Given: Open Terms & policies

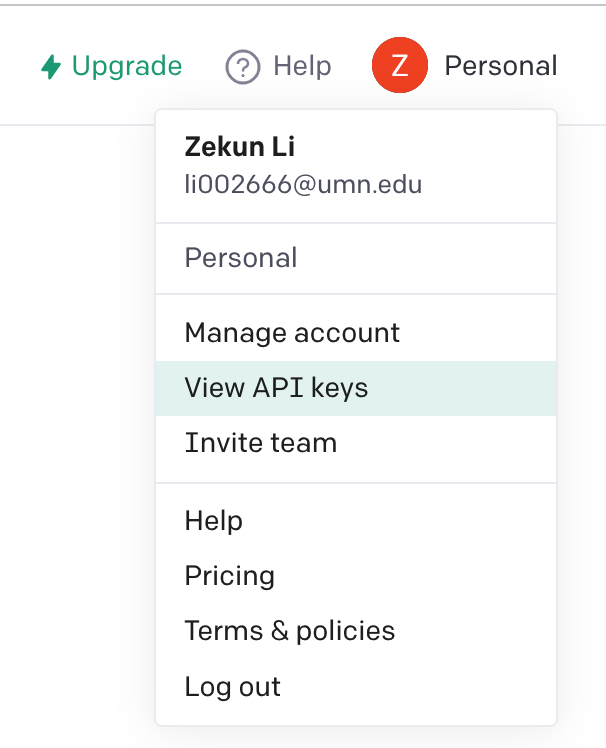Looking at the screenshot, I should [289, 631].
